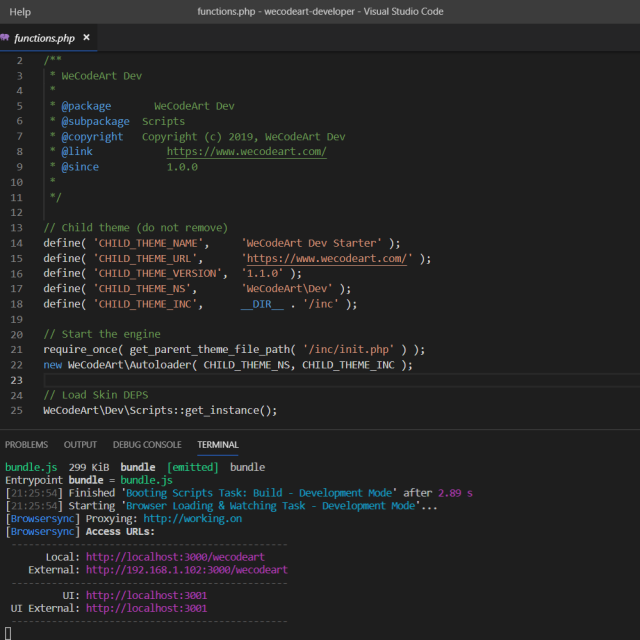
Task: Click the '// Load Skin DEPS' comment
Action: pos(96,395)
